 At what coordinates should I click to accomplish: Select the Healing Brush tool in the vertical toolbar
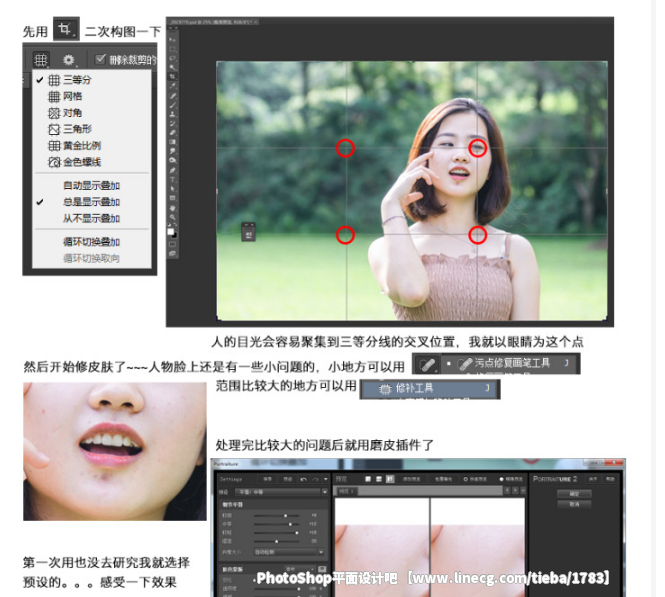[x=173, y=95]
